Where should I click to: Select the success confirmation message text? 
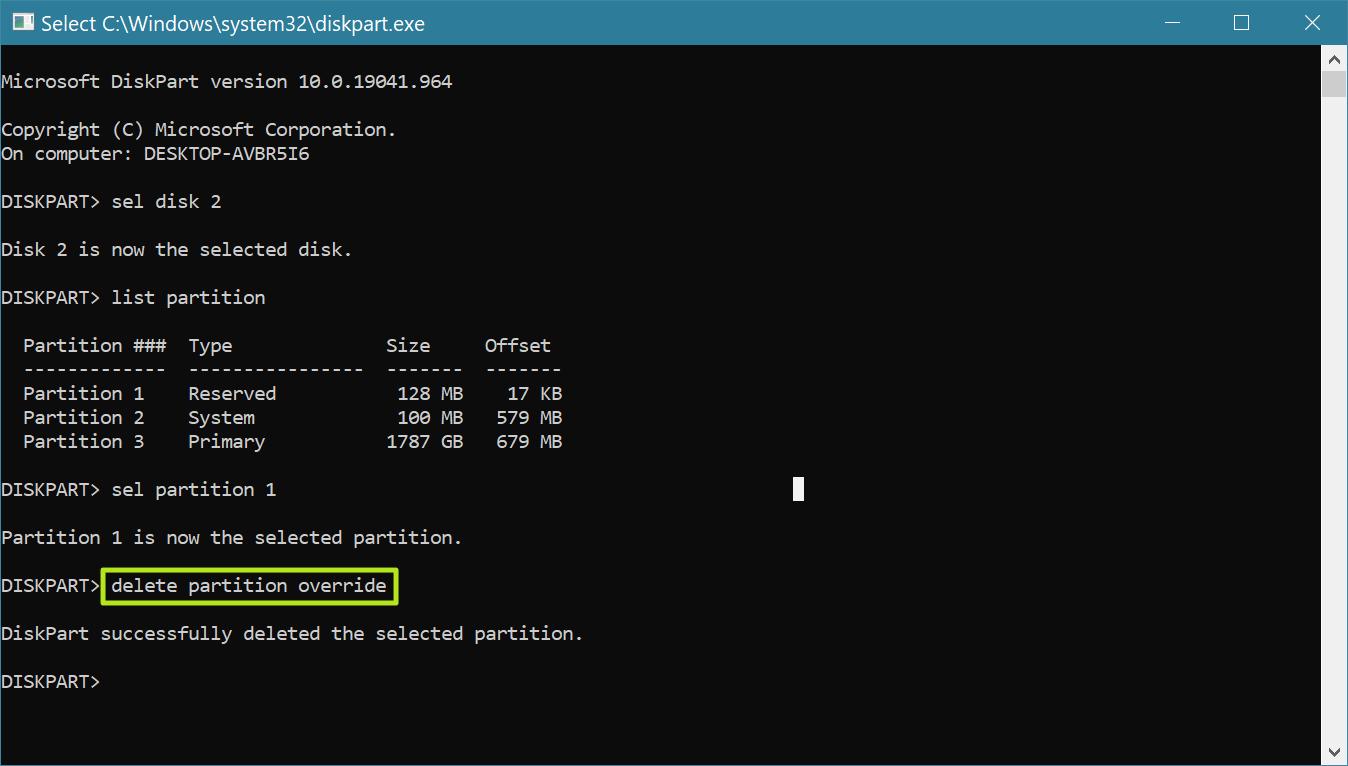290,633
